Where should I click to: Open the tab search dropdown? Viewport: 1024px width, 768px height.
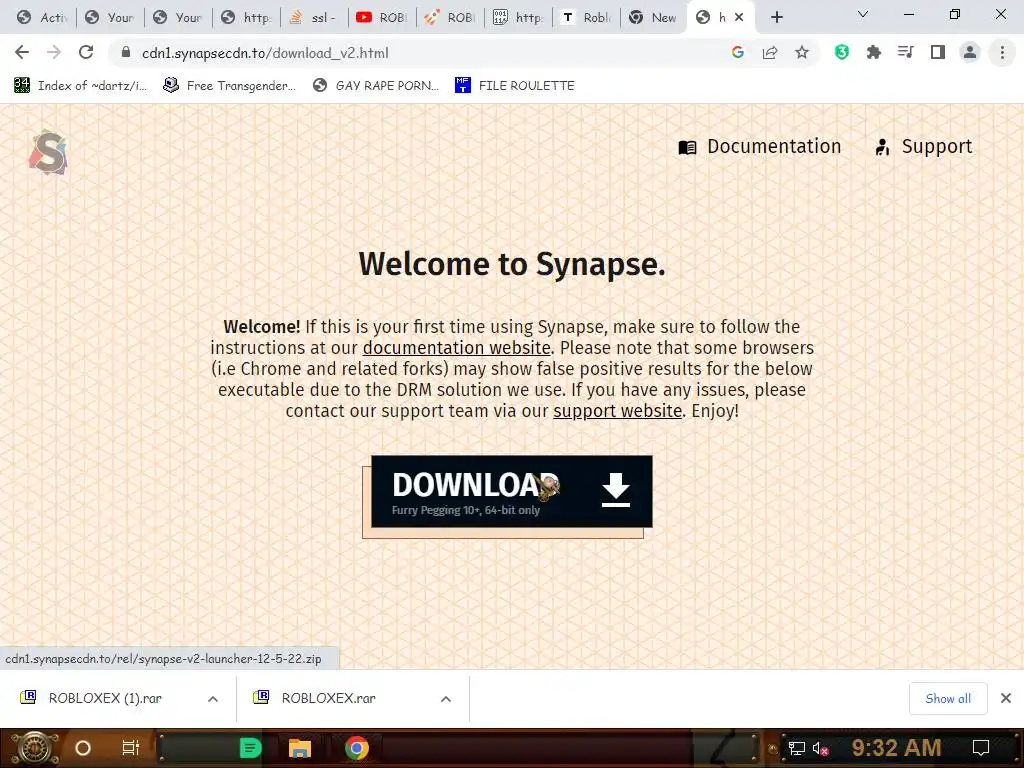point(863,14)
